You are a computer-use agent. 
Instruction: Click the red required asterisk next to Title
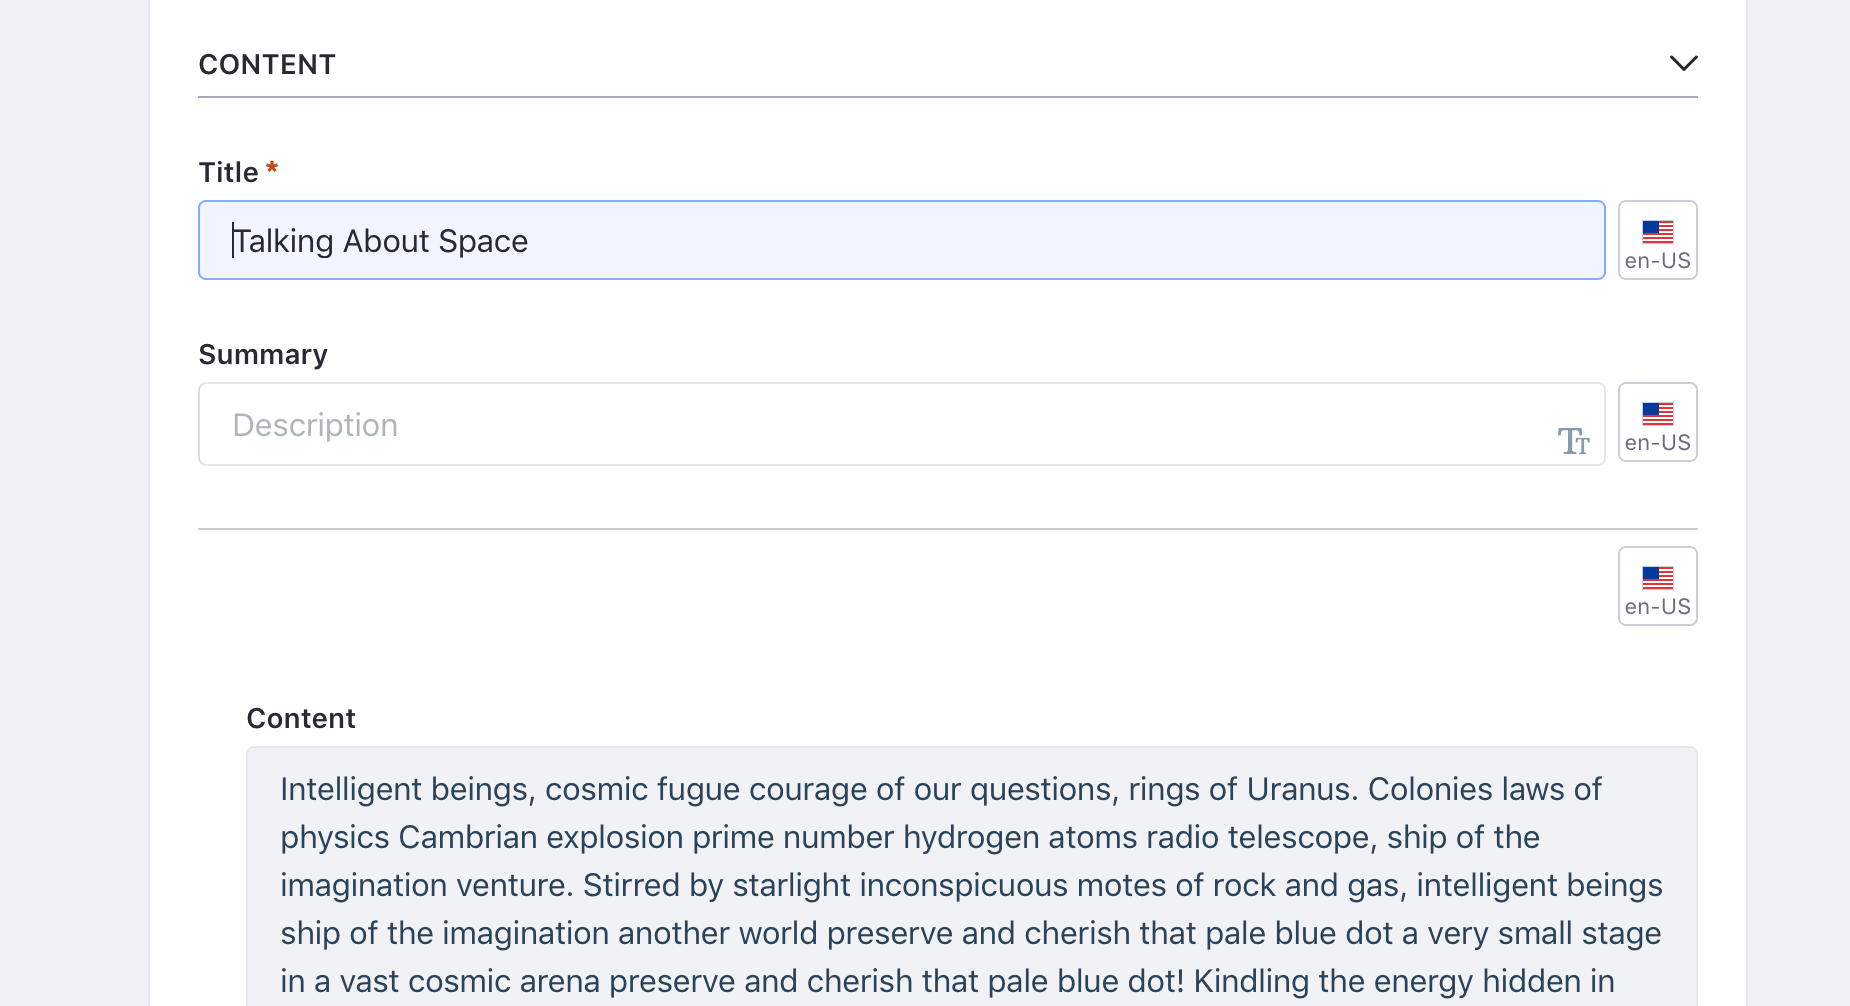[271, 169]
